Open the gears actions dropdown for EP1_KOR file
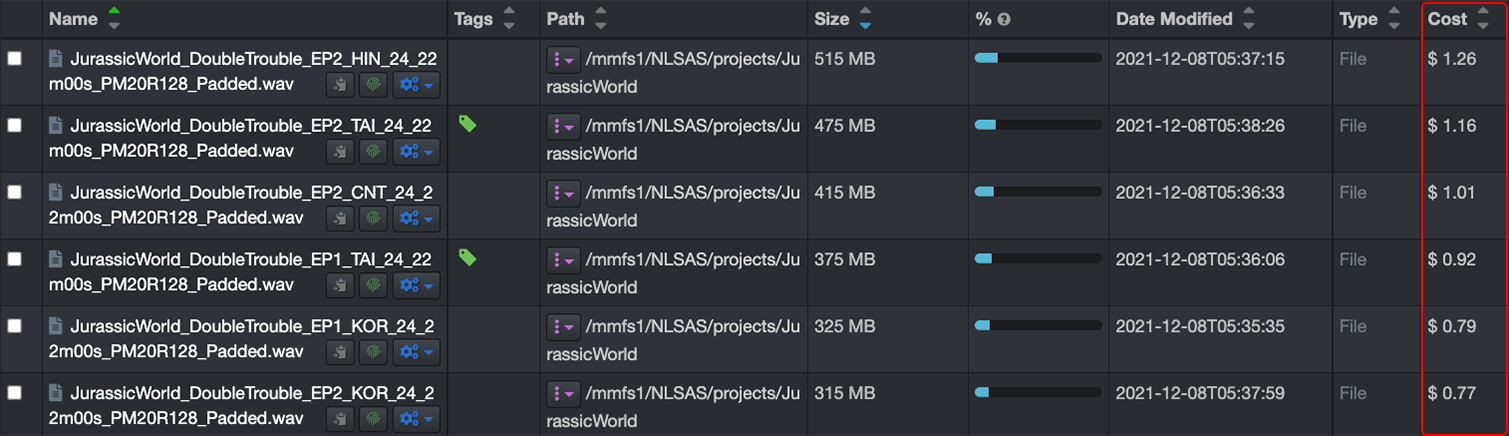The height and width of the screenshot is (436, 1509). click(x=415, y=352)
